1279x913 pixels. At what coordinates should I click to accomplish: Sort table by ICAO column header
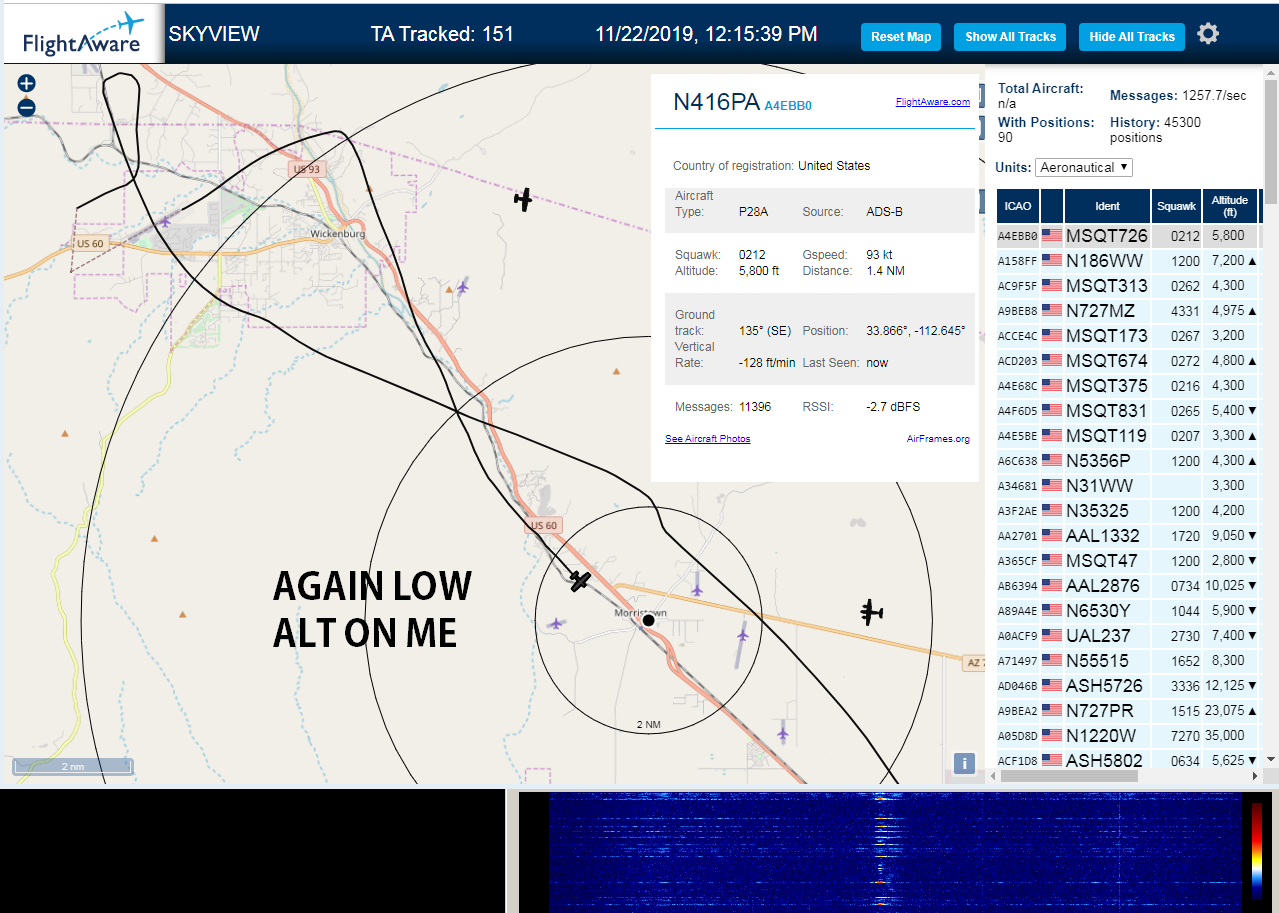point(1018,206)
